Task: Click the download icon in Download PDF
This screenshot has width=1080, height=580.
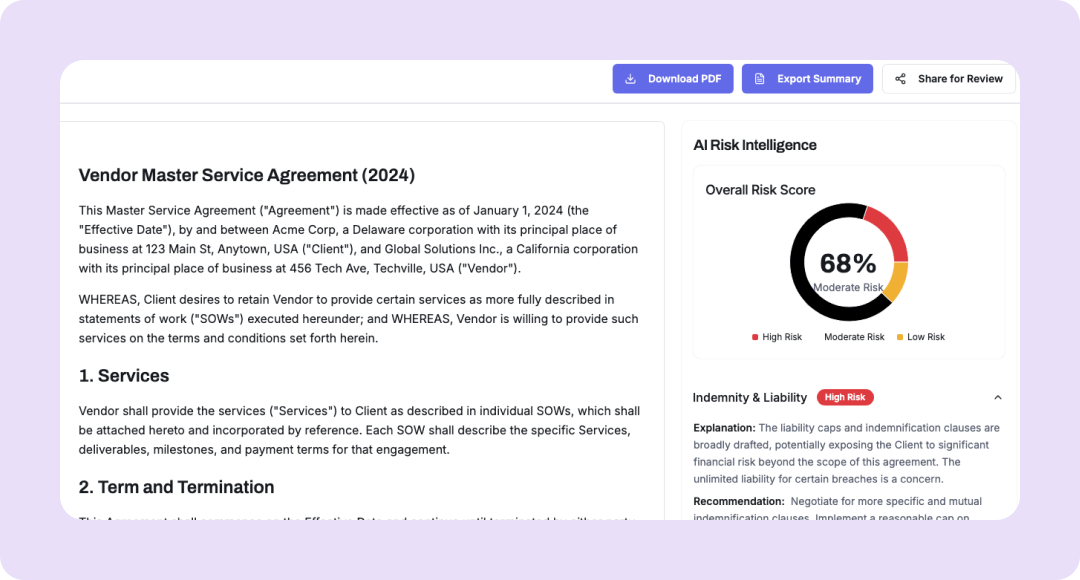Action: pyautogui.click(x=630, y=79)
